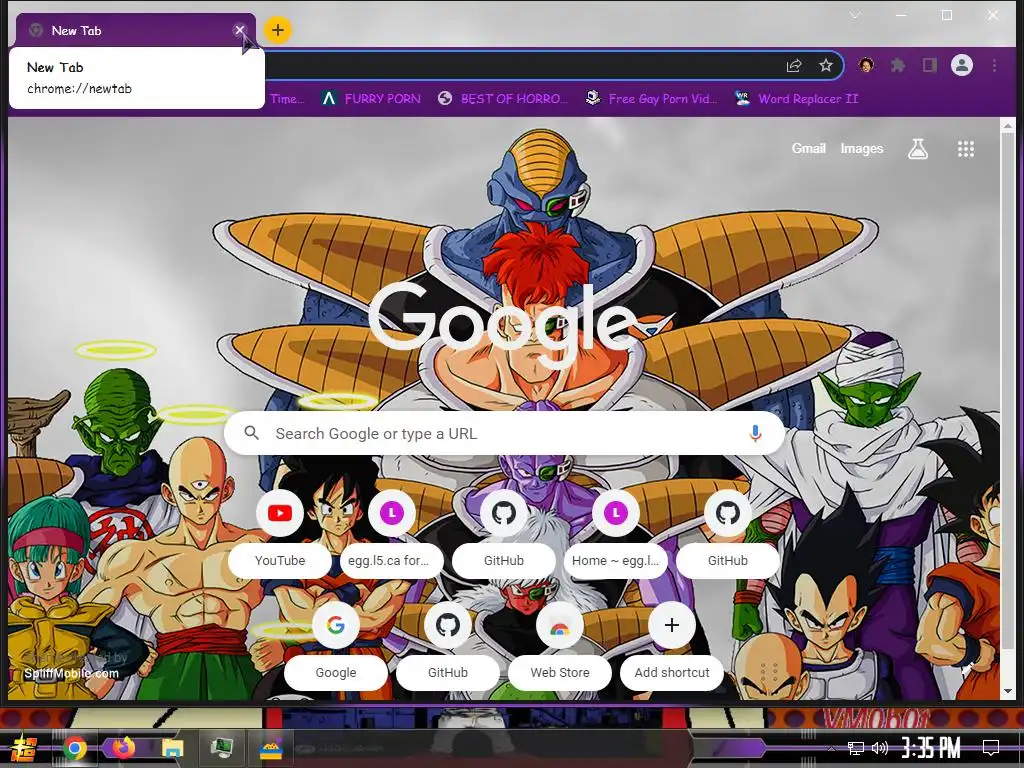
Task: Open the egg.l5.ca for... shortcut
Action: (392, 534)
